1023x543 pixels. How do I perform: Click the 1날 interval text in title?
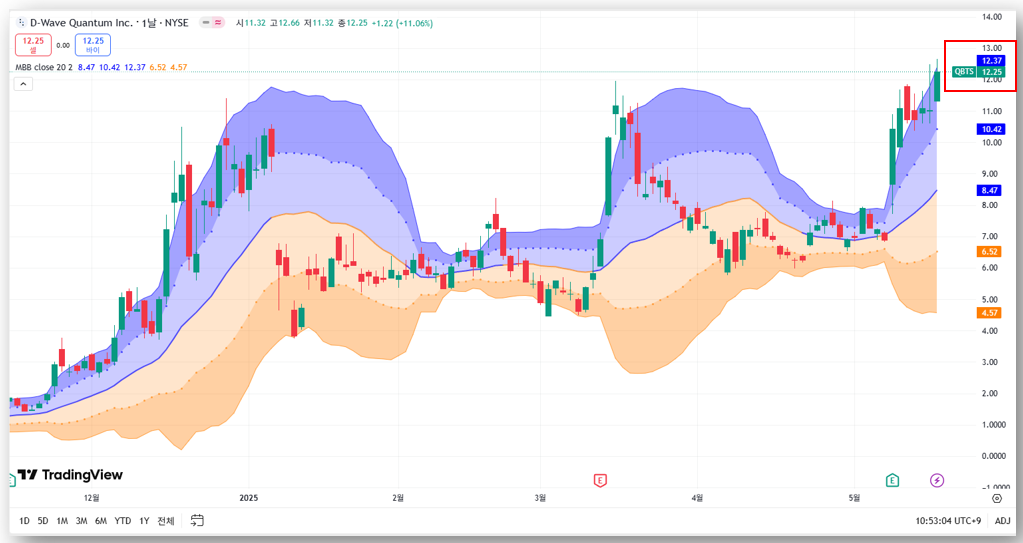click(x=148, y=23)
